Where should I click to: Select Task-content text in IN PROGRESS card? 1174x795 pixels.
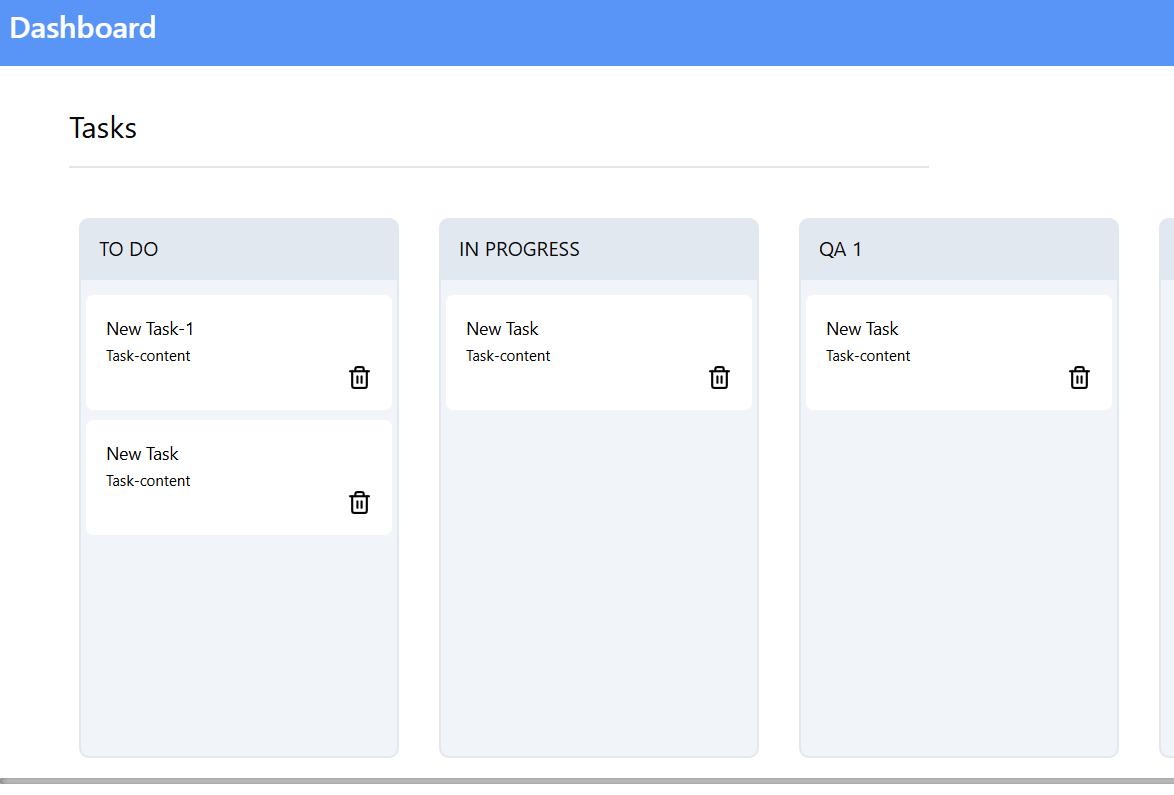(x=508, y=356)
